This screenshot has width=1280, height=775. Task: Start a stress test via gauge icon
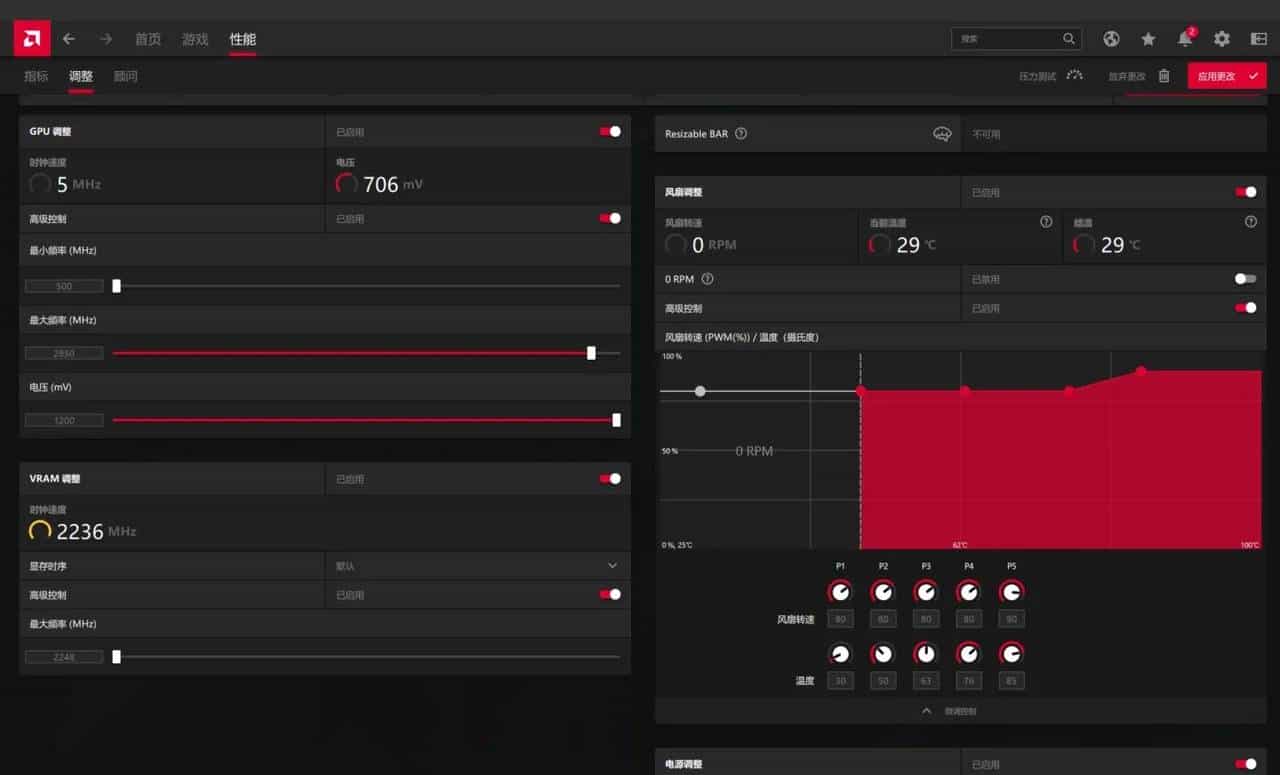(1072, 75)
